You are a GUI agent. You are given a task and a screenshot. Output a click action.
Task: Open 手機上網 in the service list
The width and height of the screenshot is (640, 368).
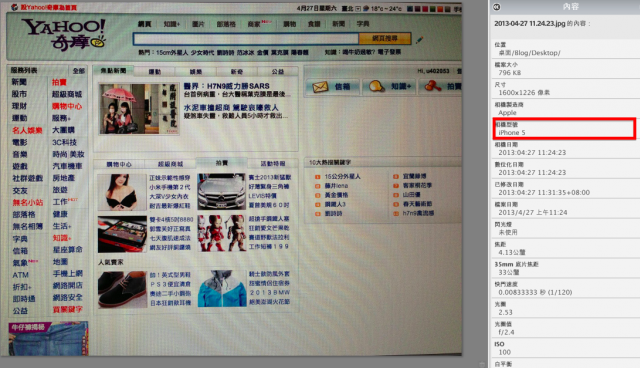pyautogui.click(x=67, y=273)
